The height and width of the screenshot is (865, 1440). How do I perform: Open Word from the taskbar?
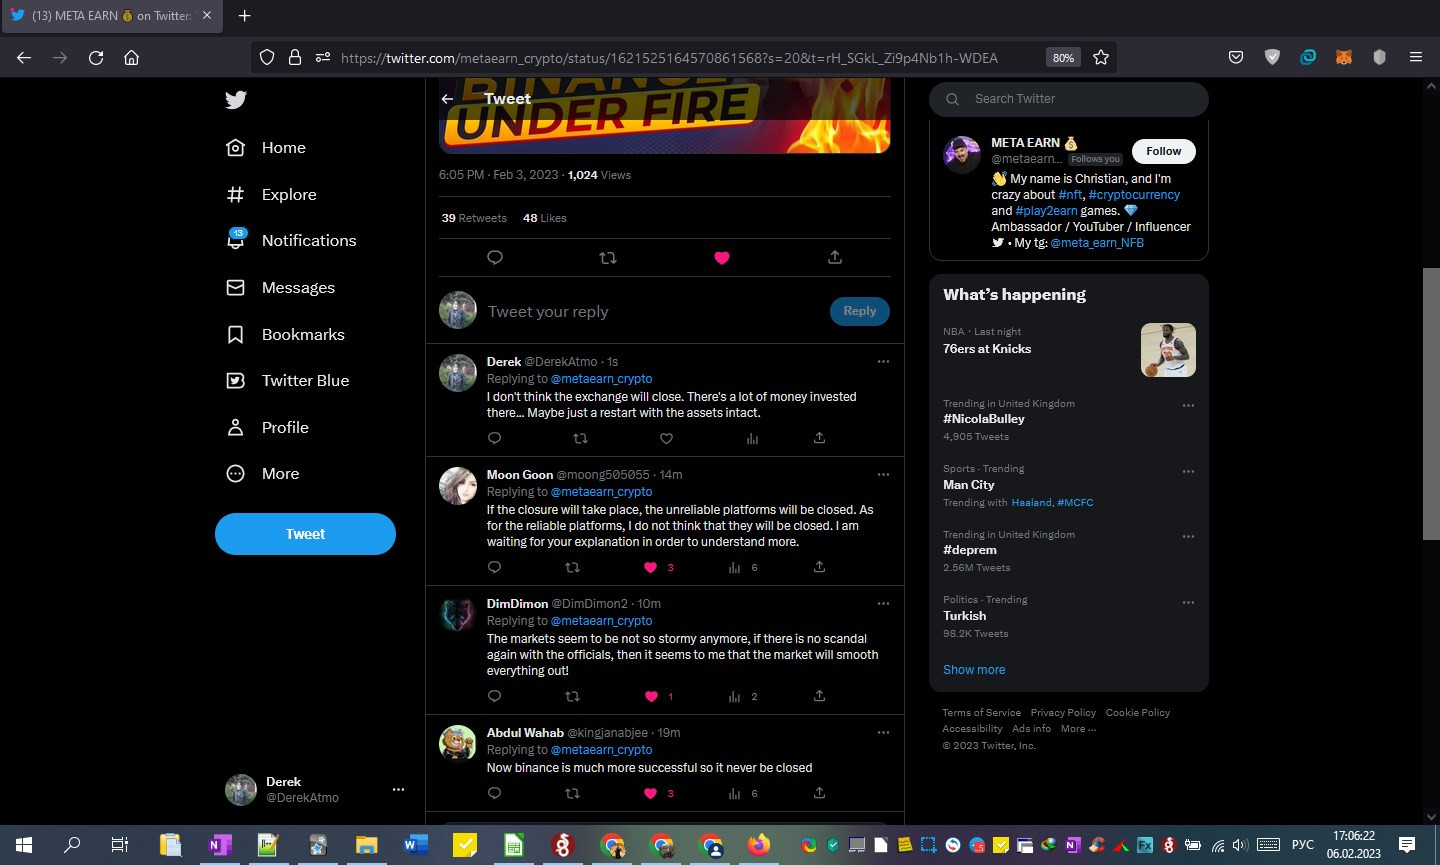click(415, 845)
